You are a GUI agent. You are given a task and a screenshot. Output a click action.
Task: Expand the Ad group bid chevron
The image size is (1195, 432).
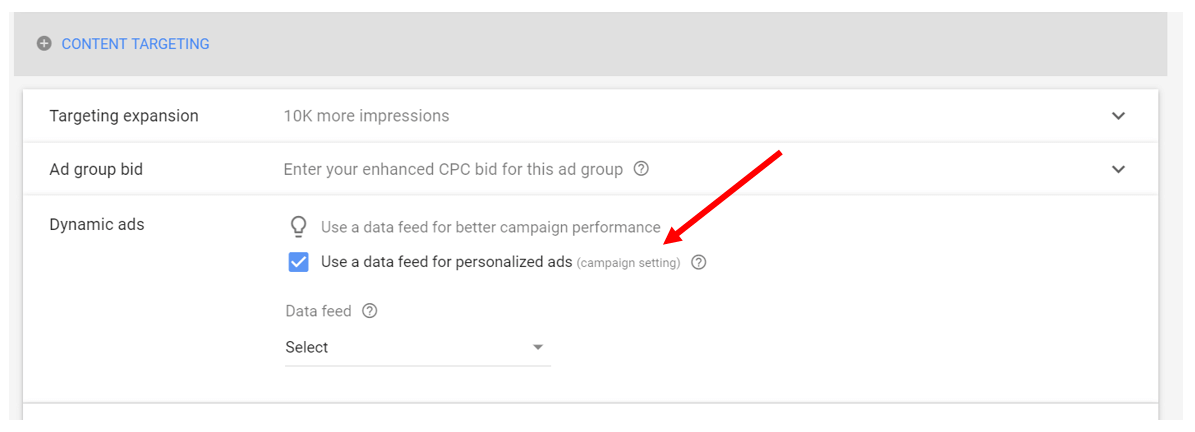click(x=1118, y=169)
